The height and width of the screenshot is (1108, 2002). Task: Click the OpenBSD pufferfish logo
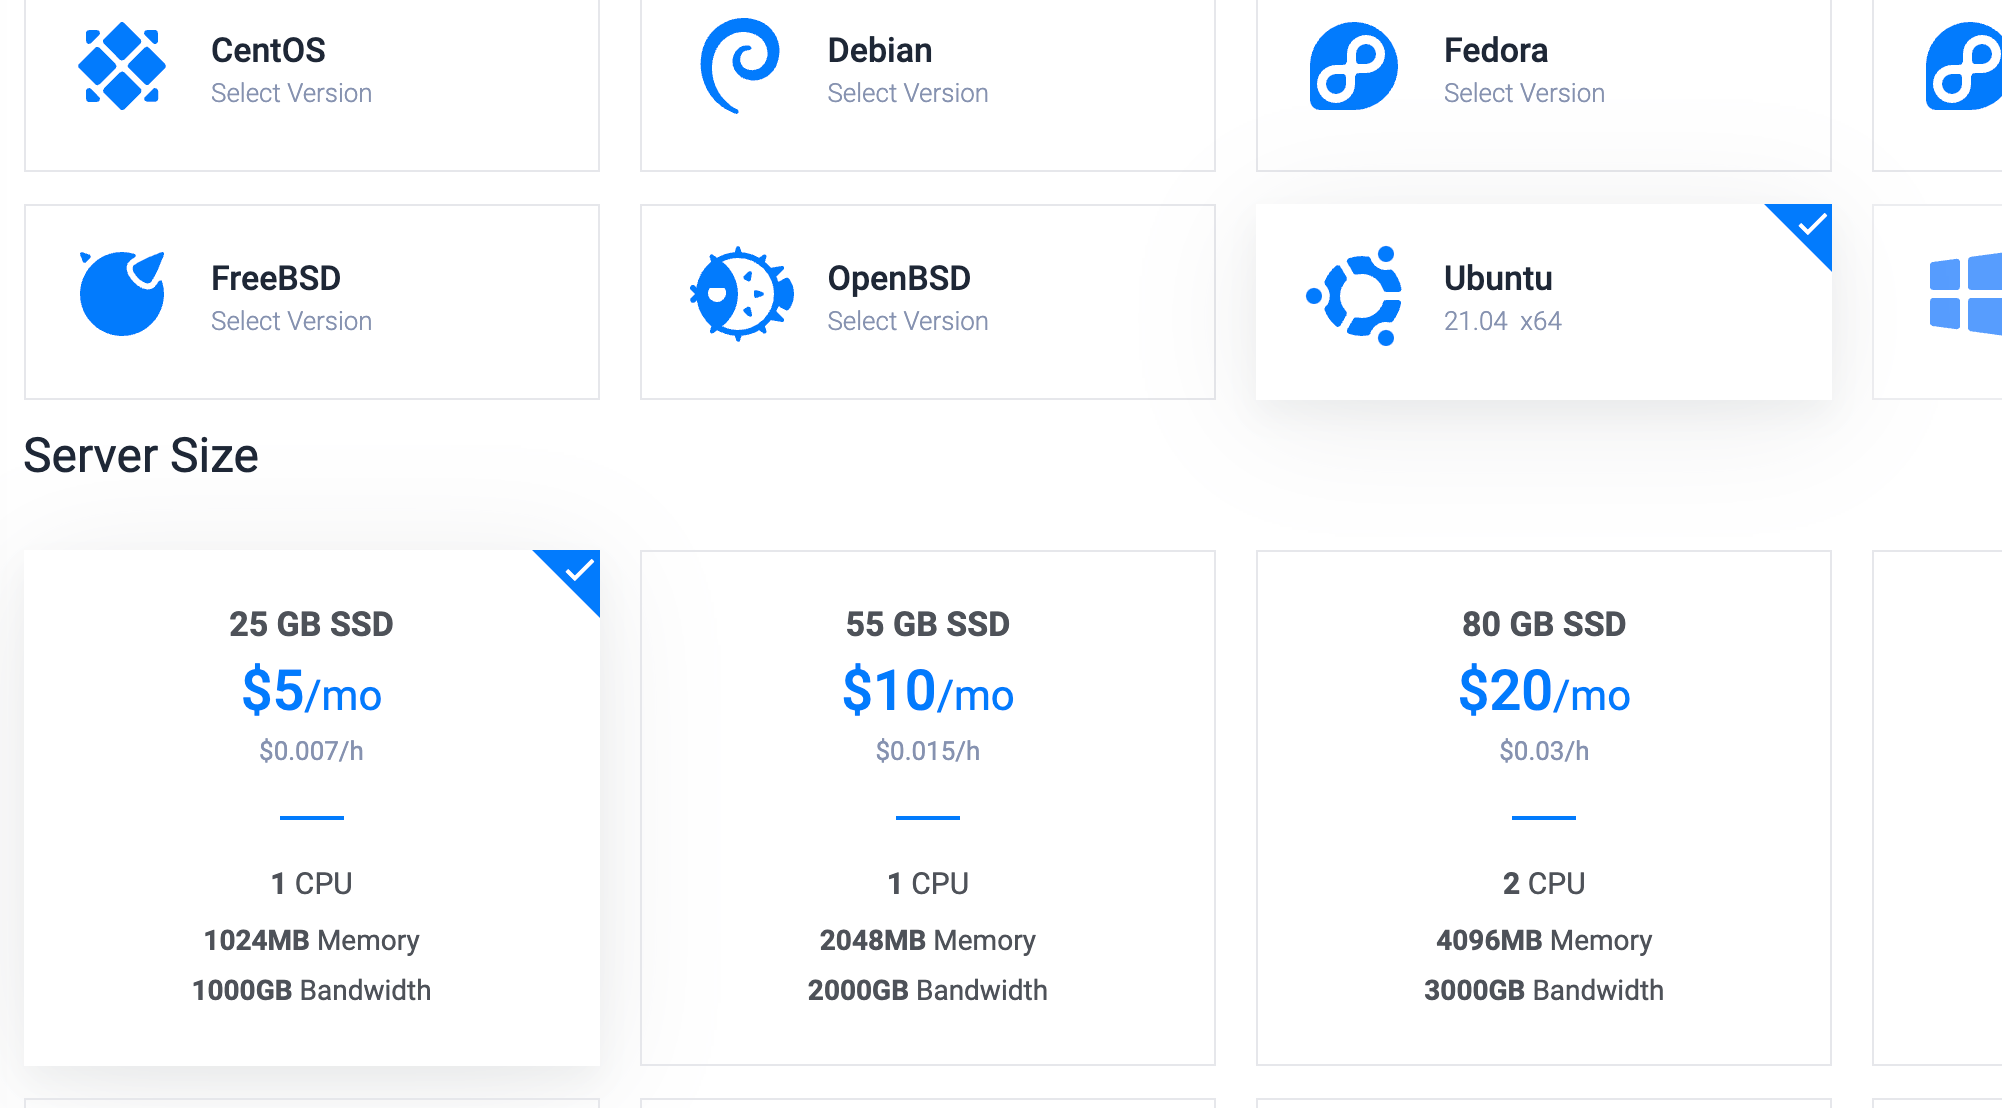click(741, 294)
